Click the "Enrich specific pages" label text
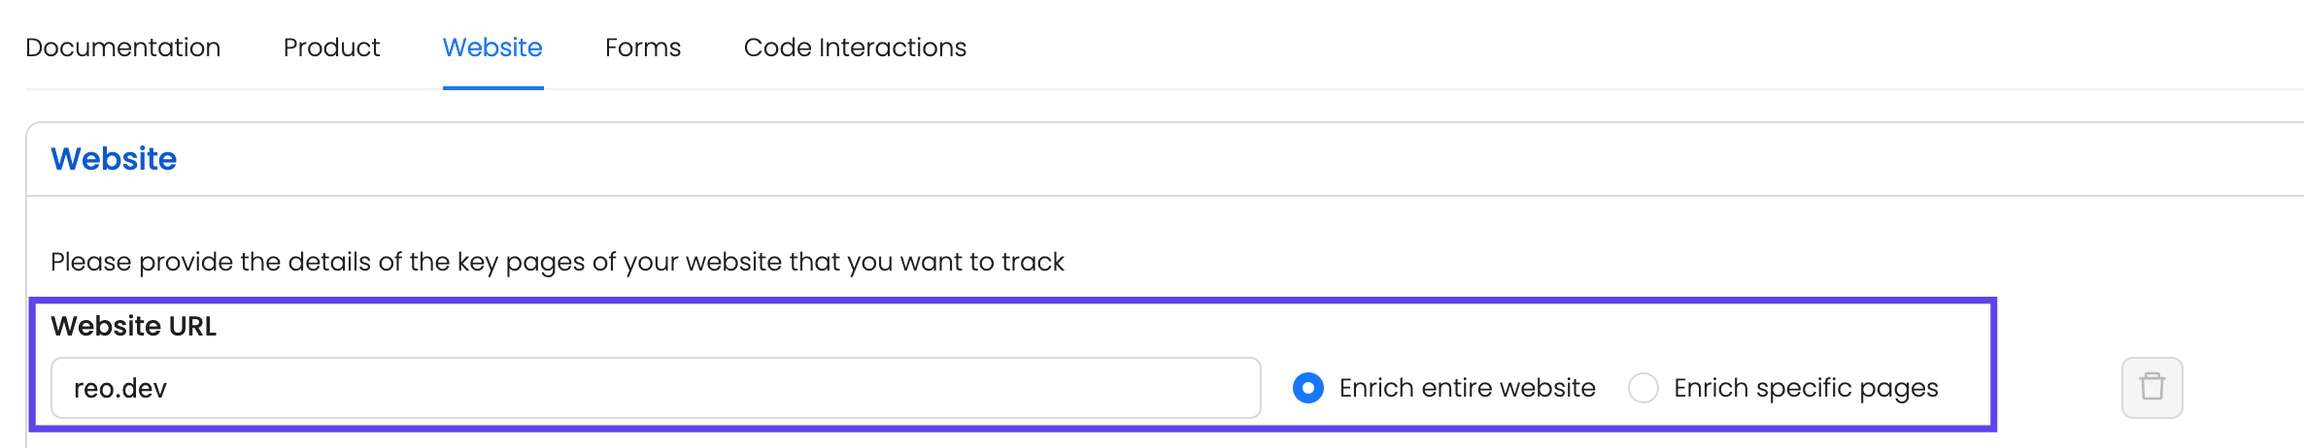 point(1805,388)
